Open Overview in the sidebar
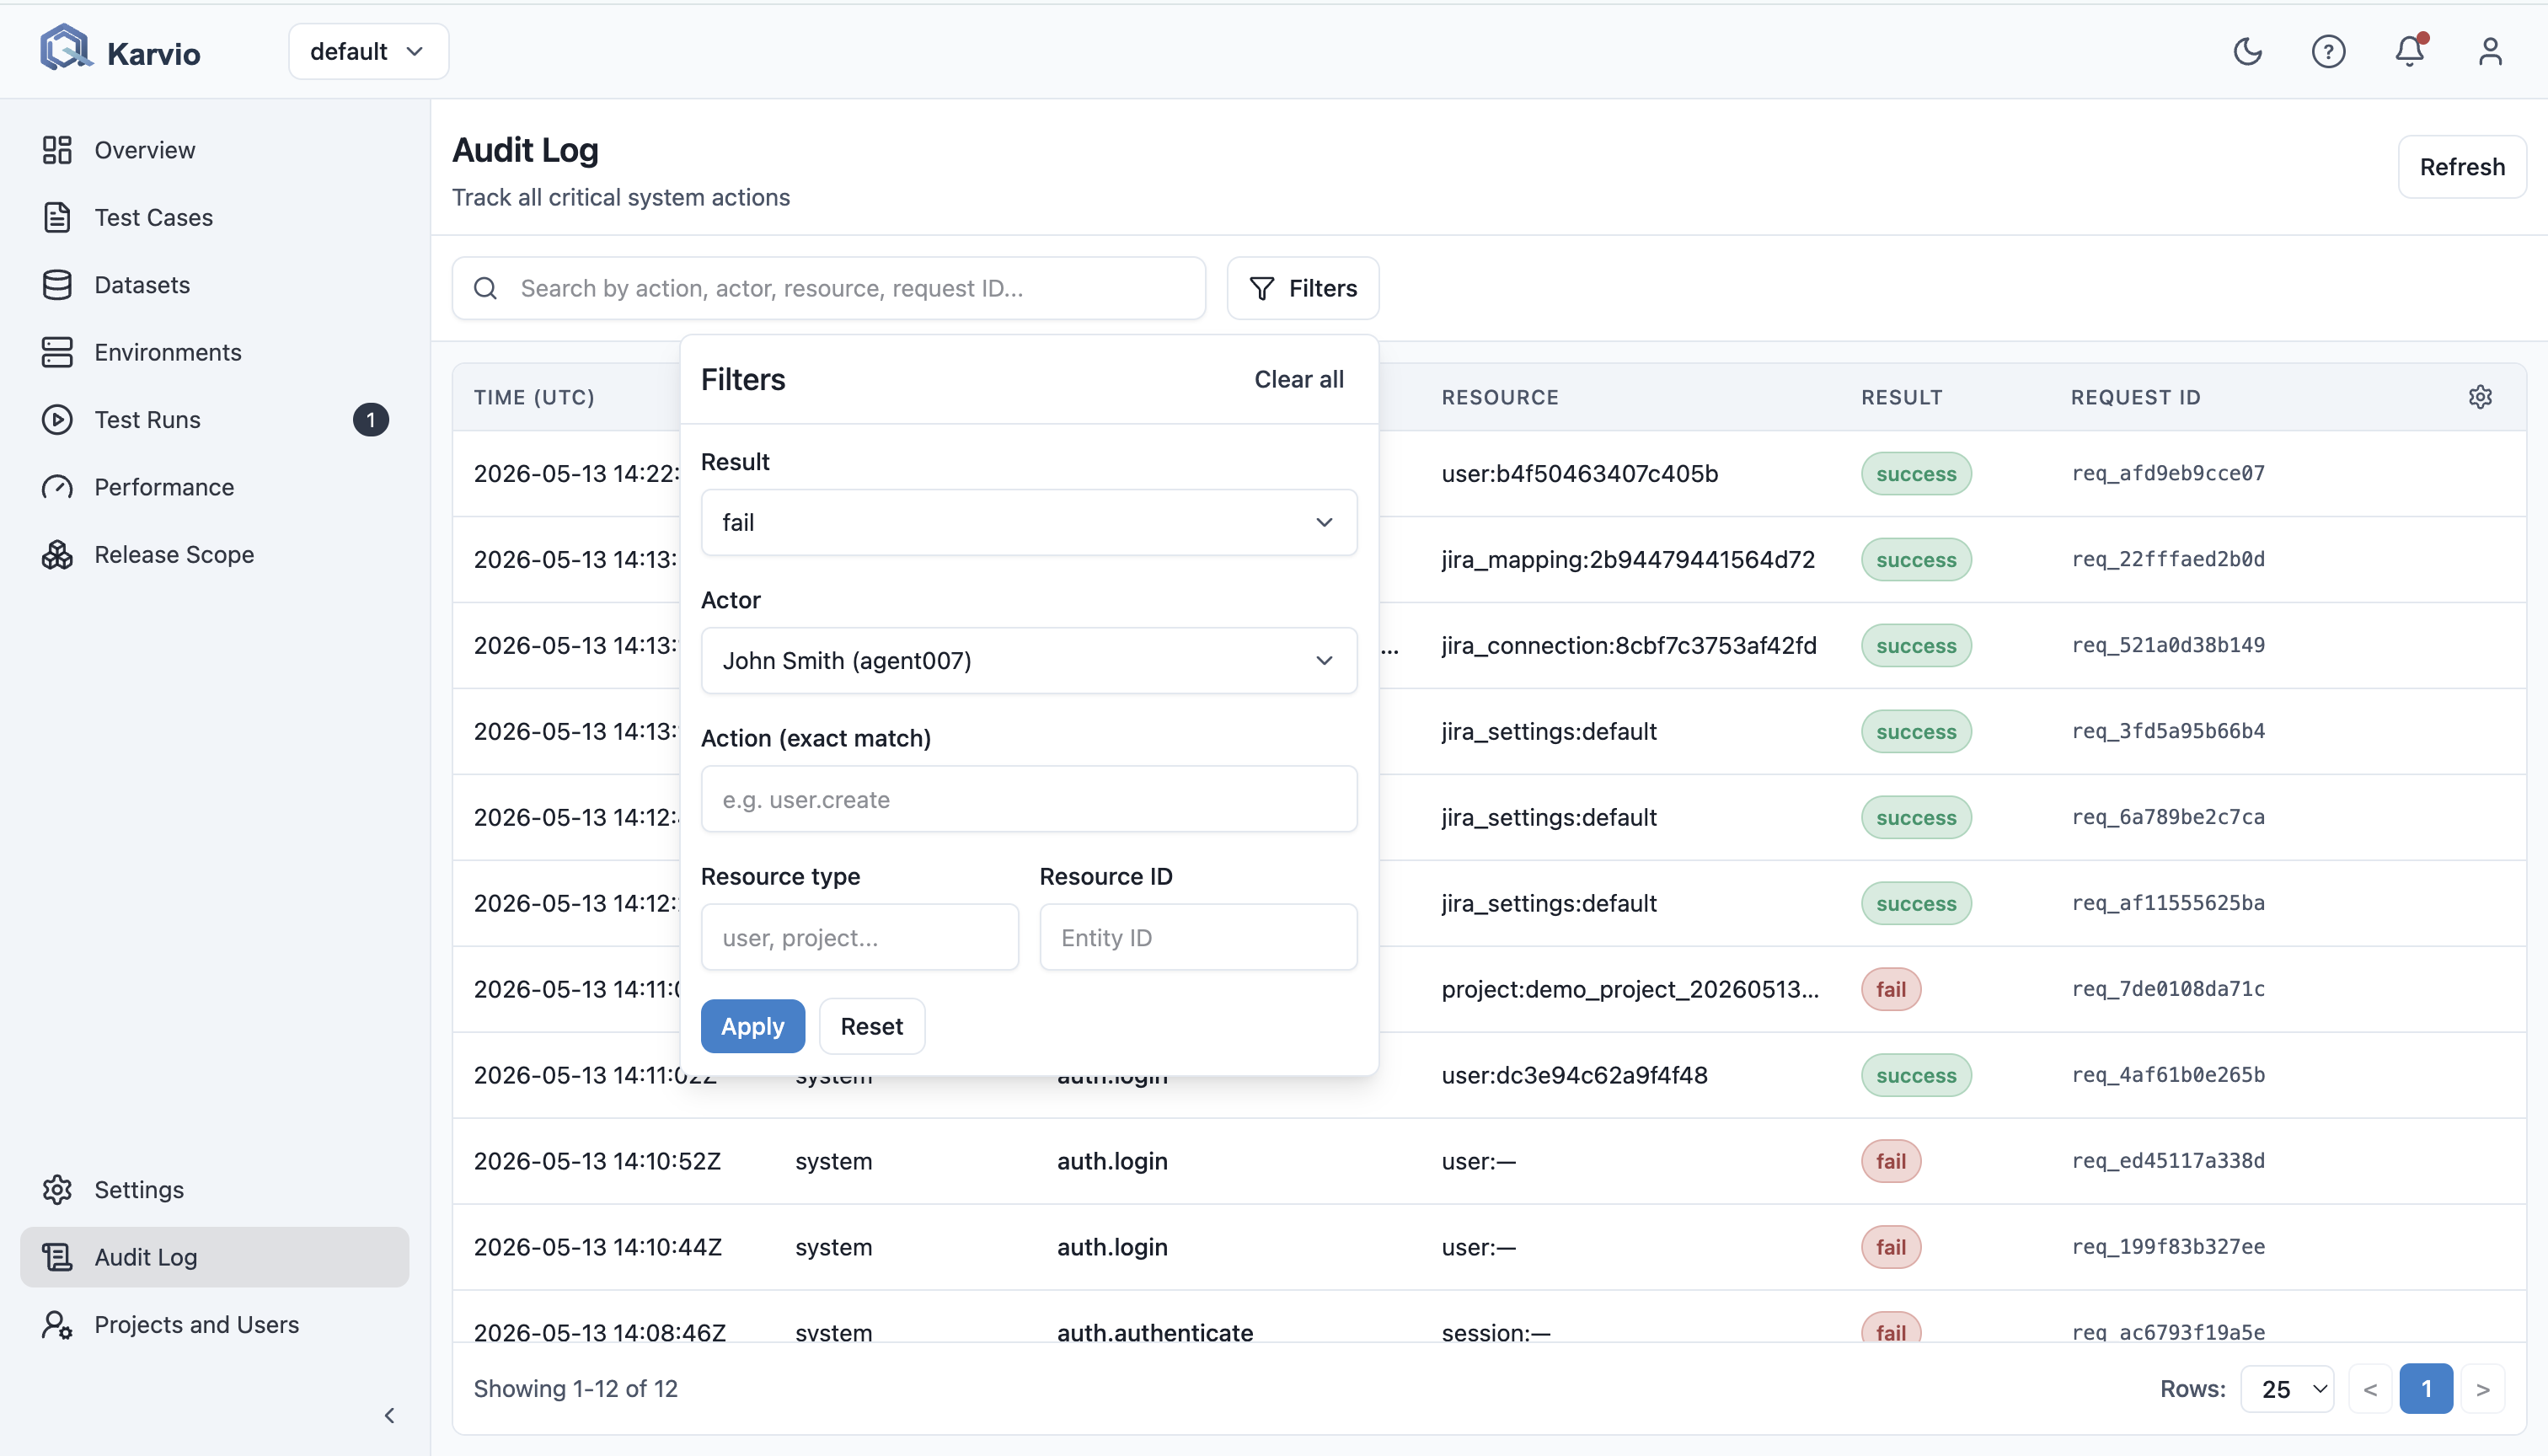2548x1456 pixels. [214, 150]
